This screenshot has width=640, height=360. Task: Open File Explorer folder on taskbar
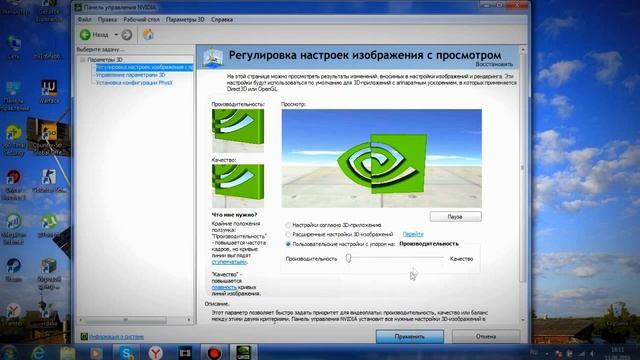point(67,353)
